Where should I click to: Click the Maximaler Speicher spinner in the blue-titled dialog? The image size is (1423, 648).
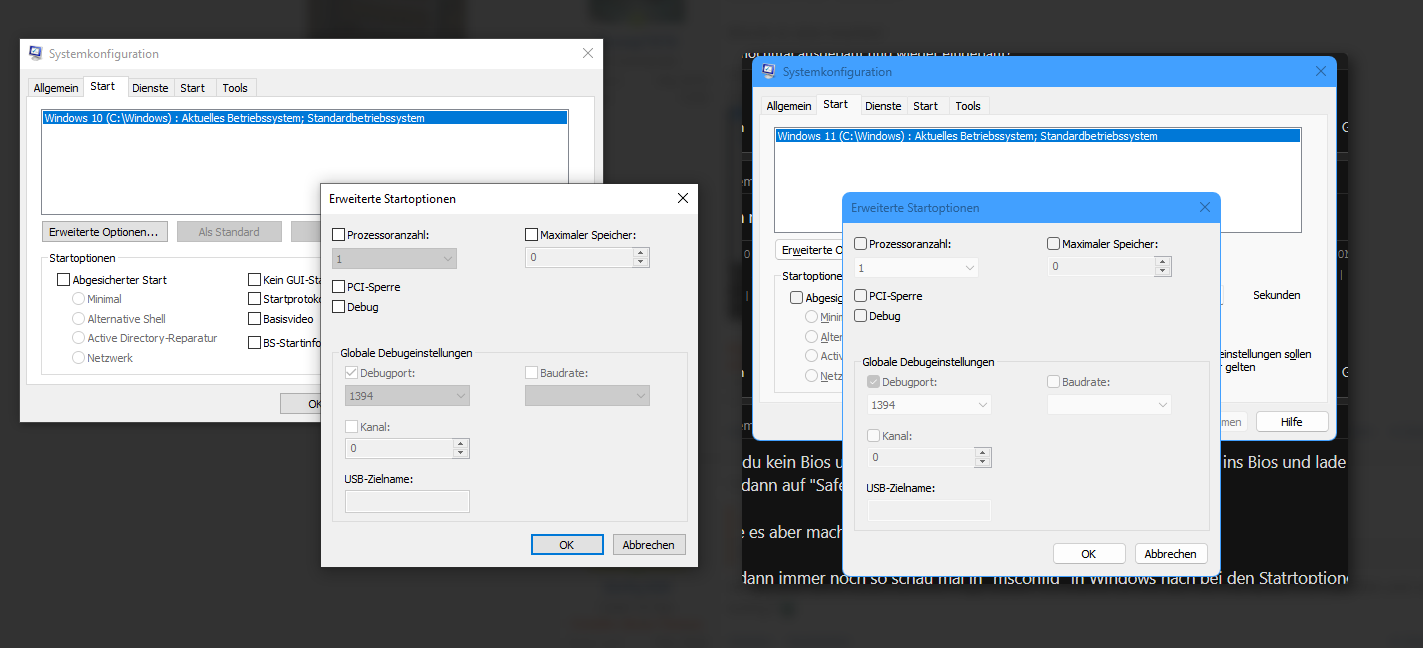coord(1163,267)
